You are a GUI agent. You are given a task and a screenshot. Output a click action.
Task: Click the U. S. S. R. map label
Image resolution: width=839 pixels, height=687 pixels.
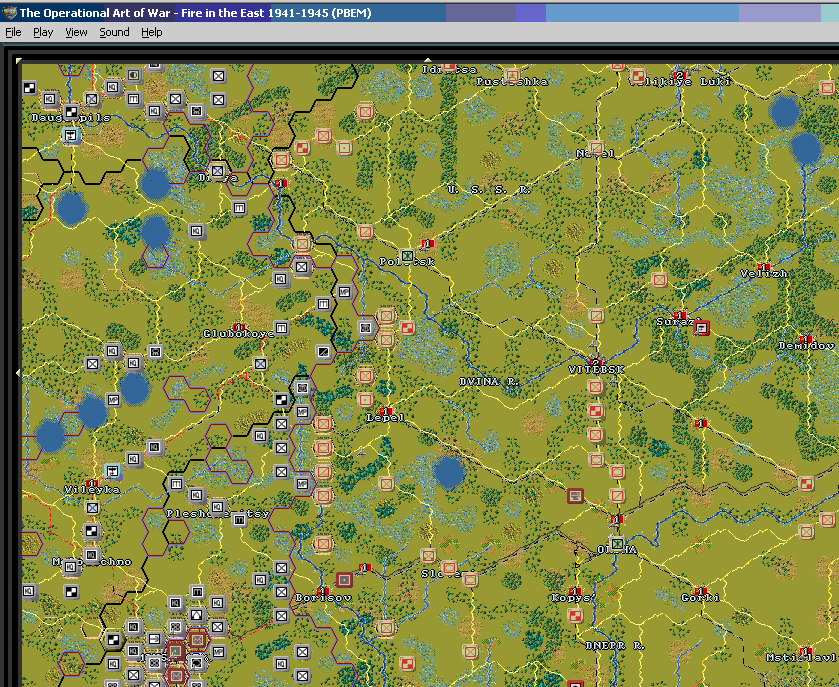489,190
